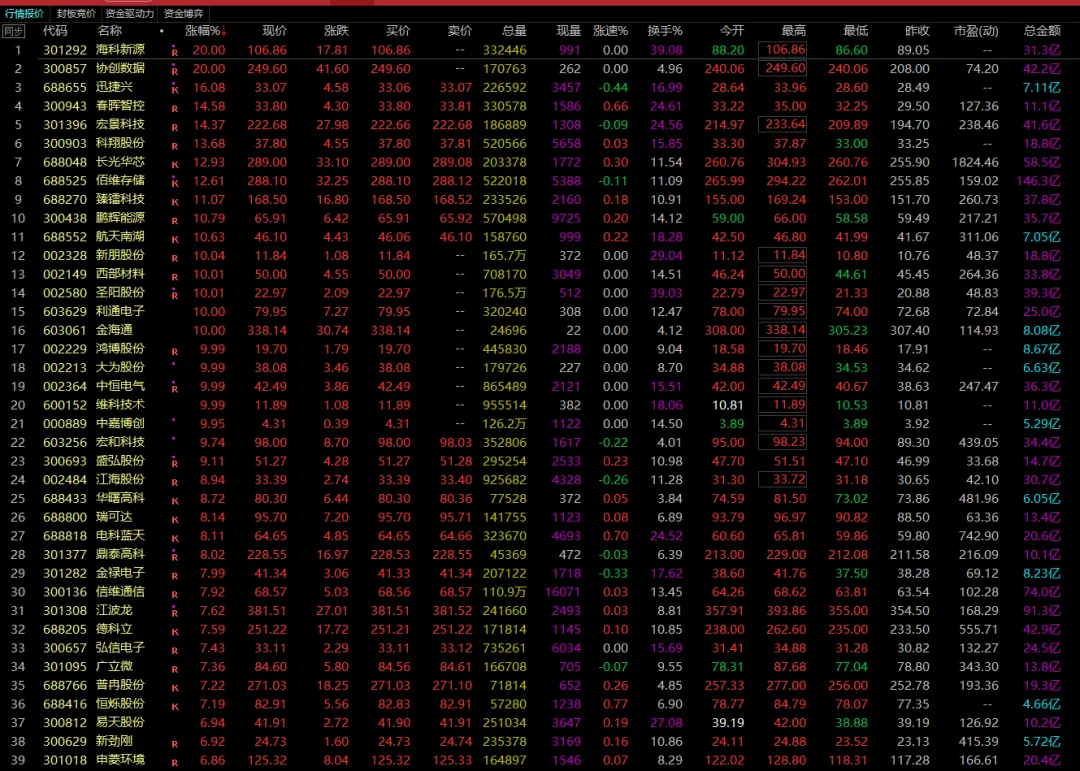Select stock name 中嘉博创
The image size is (1080, 771).
point(121,423)
